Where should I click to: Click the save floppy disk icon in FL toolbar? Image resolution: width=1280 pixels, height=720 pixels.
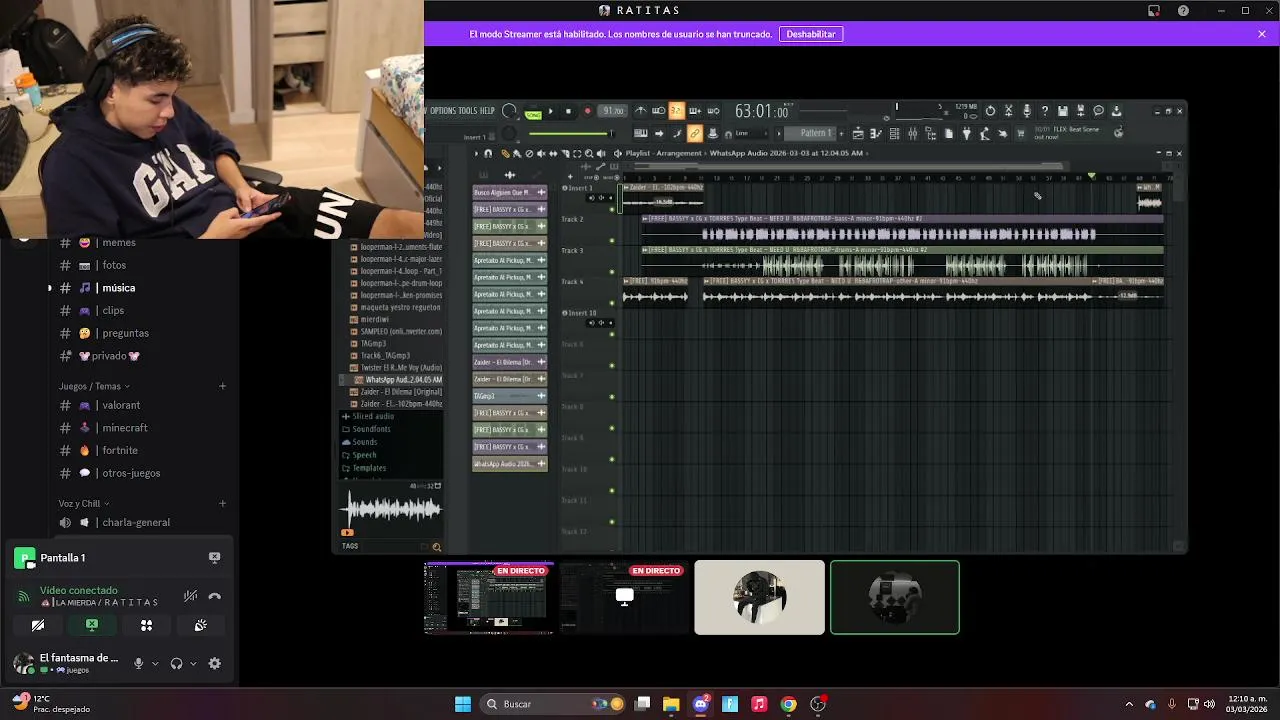click(x=1063, y=111)
